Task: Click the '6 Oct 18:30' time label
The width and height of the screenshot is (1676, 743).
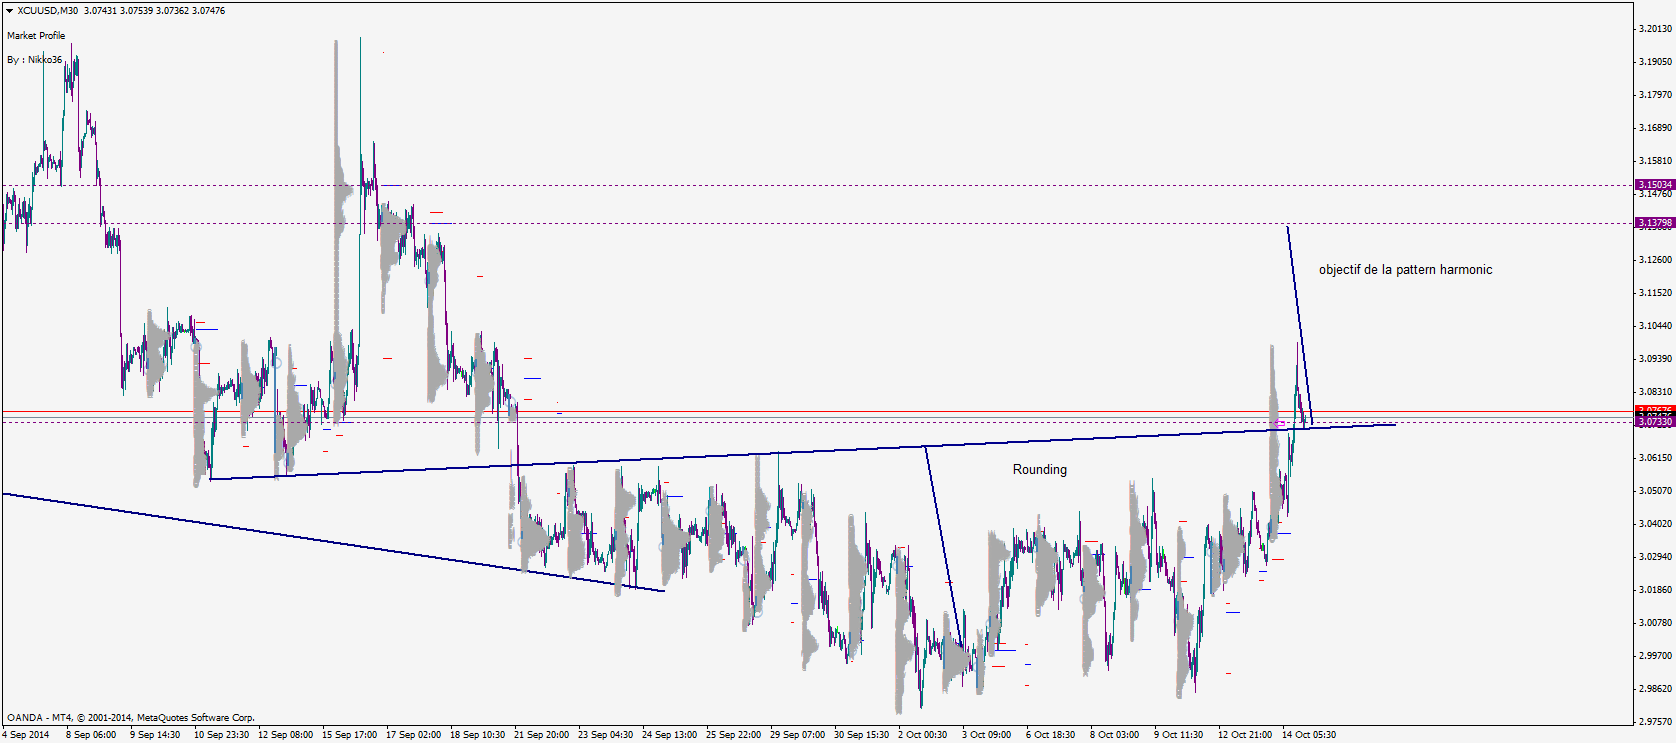Action: [x=1050, y=735]
